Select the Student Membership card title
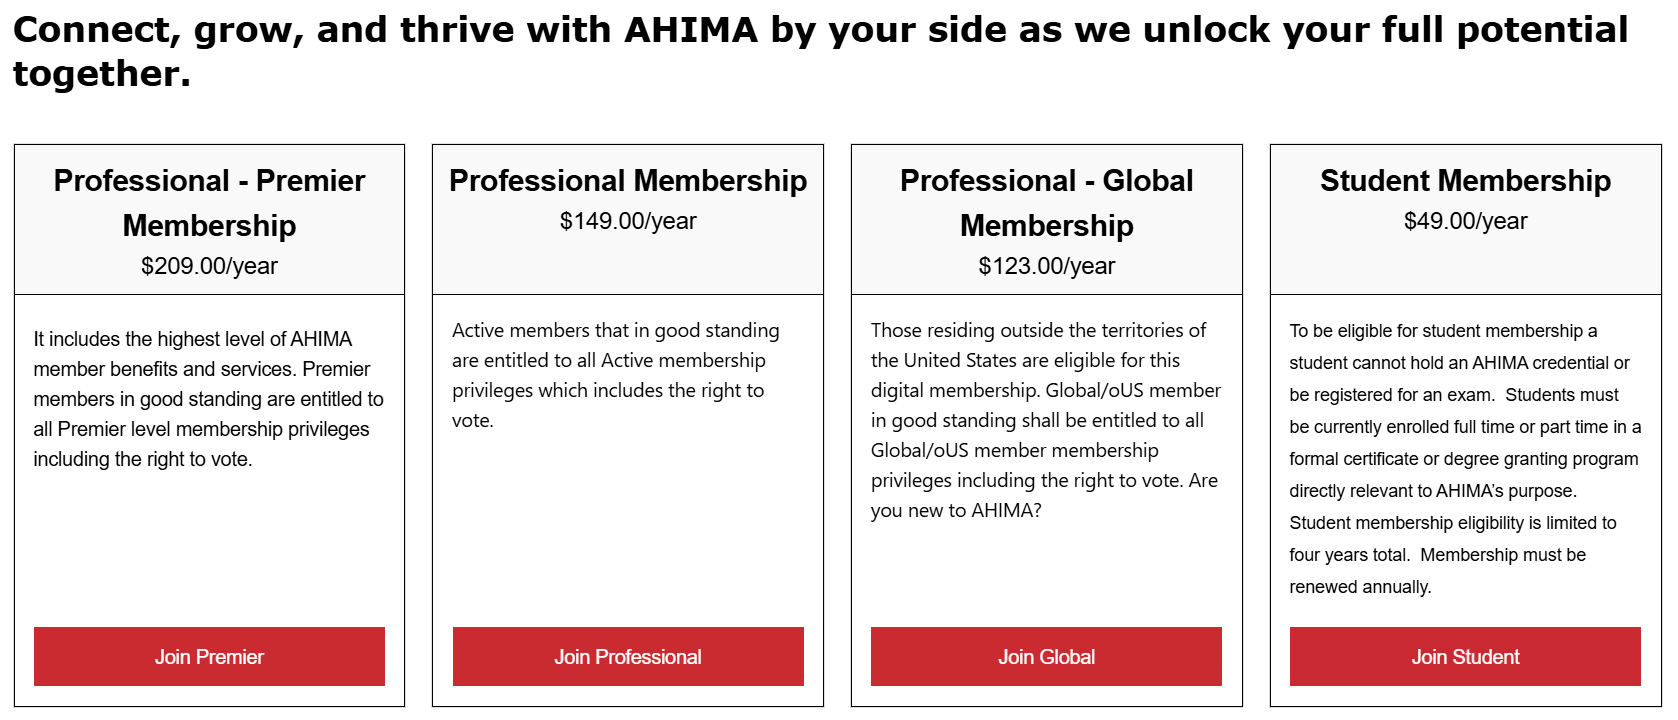The image size is (1678, 720). (1465, 181)
